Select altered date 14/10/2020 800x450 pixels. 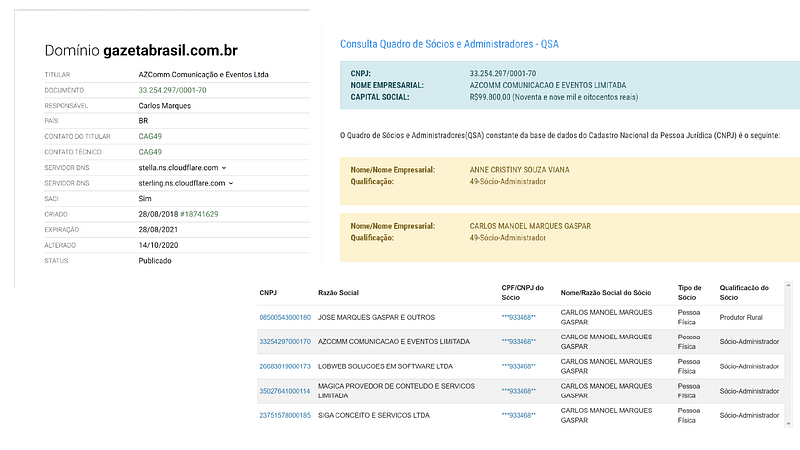158,245
